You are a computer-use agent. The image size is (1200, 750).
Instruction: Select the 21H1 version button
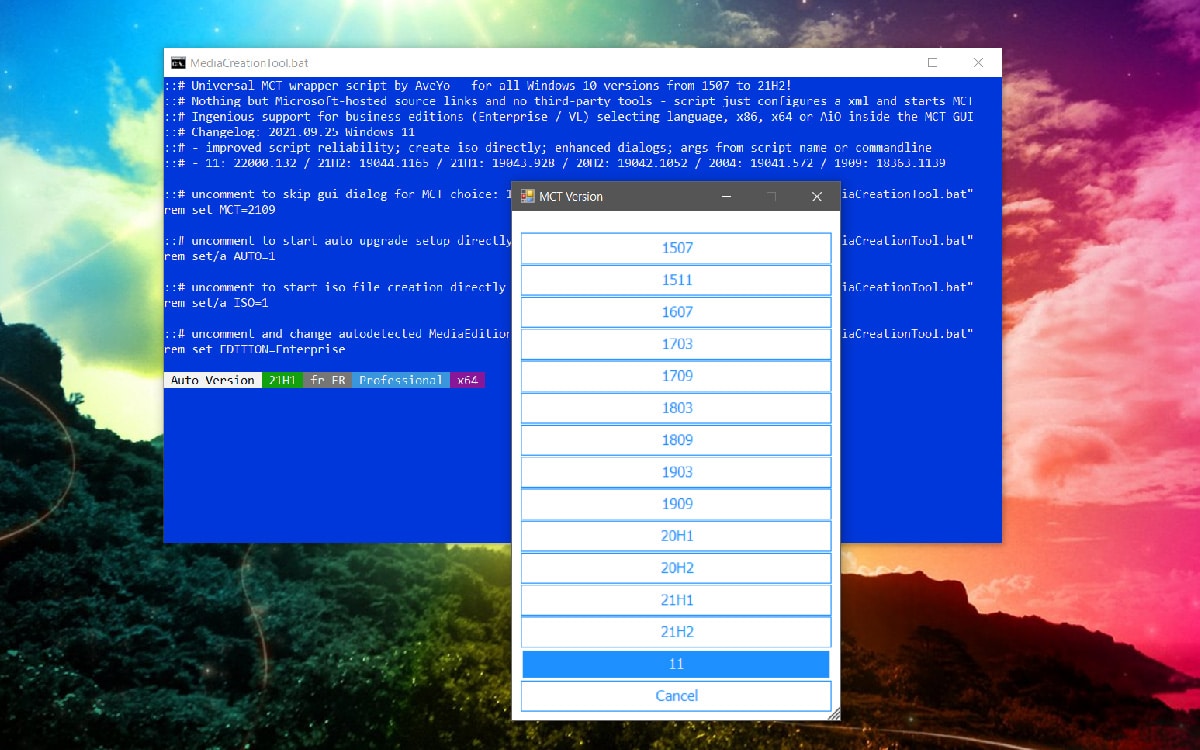click(x=676, y=600)
